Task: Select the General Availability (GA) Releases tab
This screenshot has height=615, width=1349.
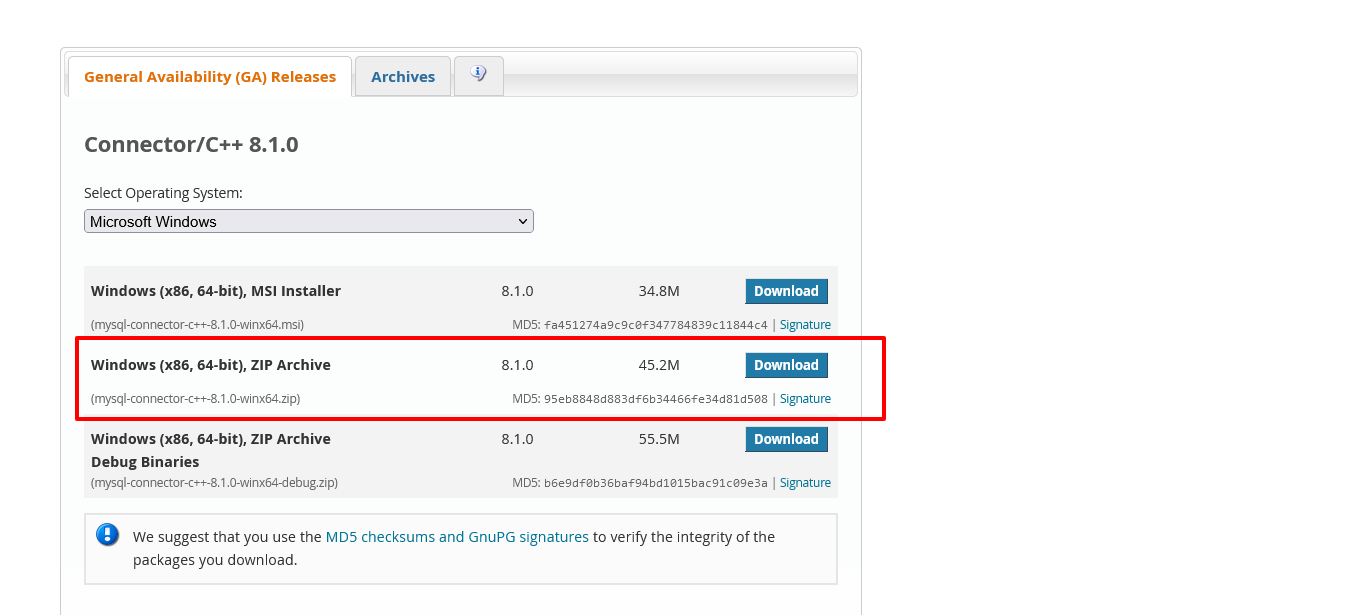Action: coord(209,76)
